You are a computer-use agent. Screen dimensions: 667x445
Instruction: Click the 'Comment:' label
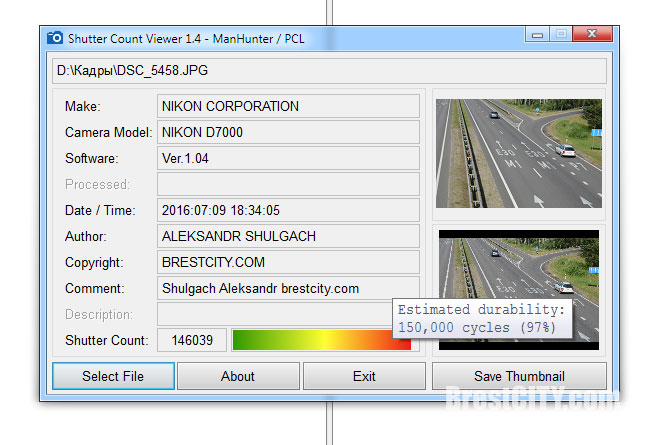(94, 288)
